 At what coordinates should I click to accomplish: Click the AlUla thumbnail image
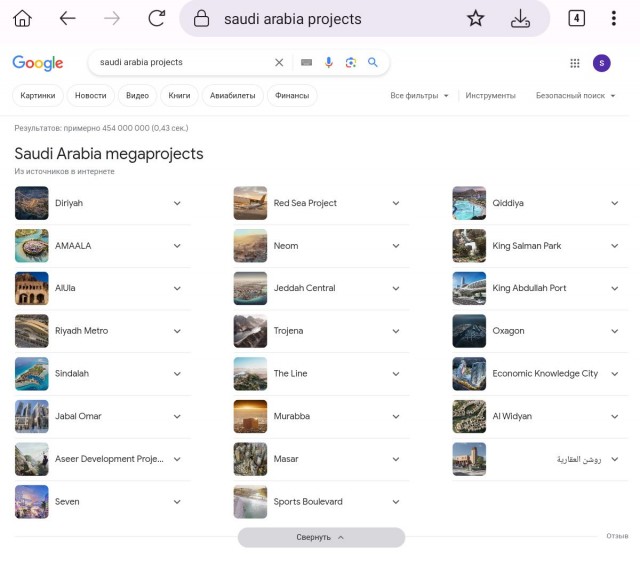31,288
